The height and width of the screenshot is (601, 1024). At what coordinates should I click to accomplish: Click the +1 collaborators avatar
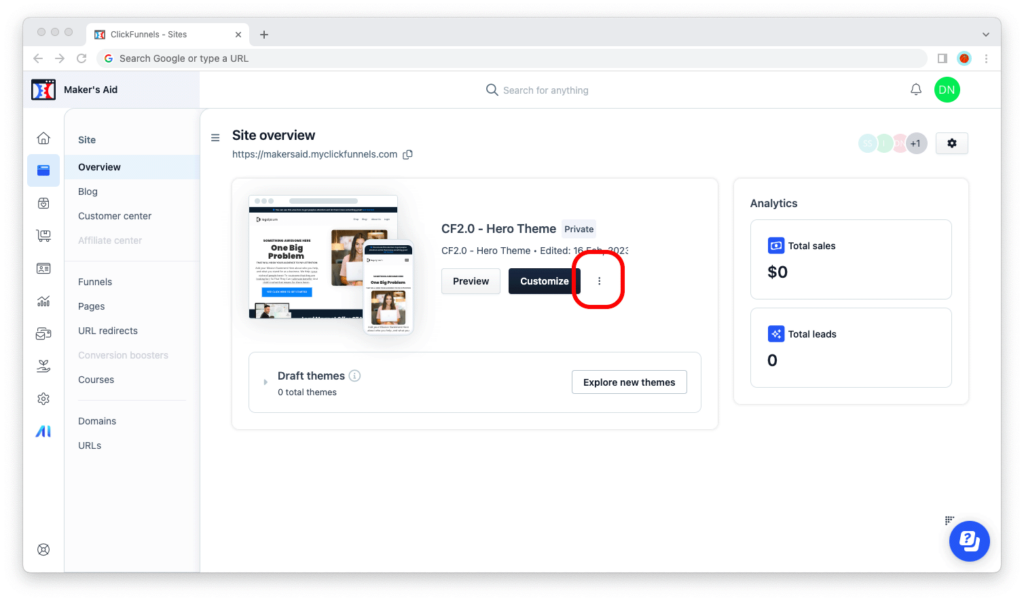[x=916, y=143]
